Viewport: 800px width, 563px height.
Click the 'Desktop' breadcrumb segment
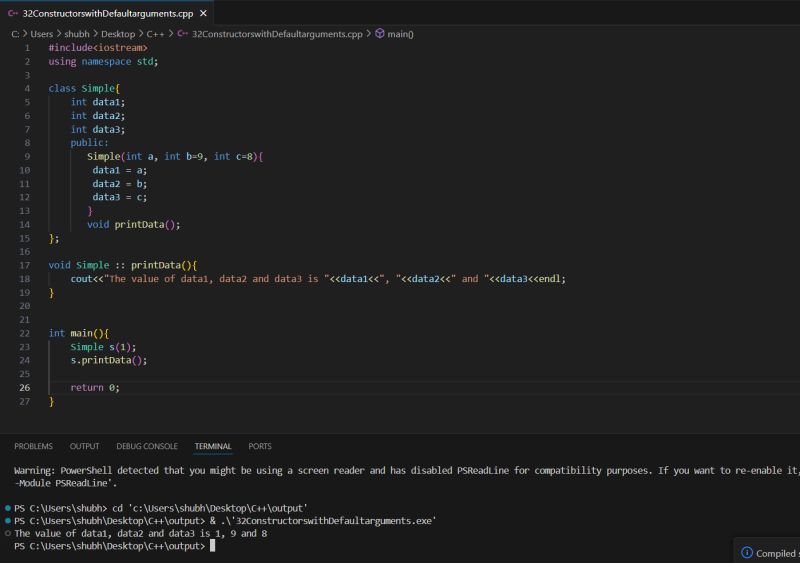pos(118,34)
